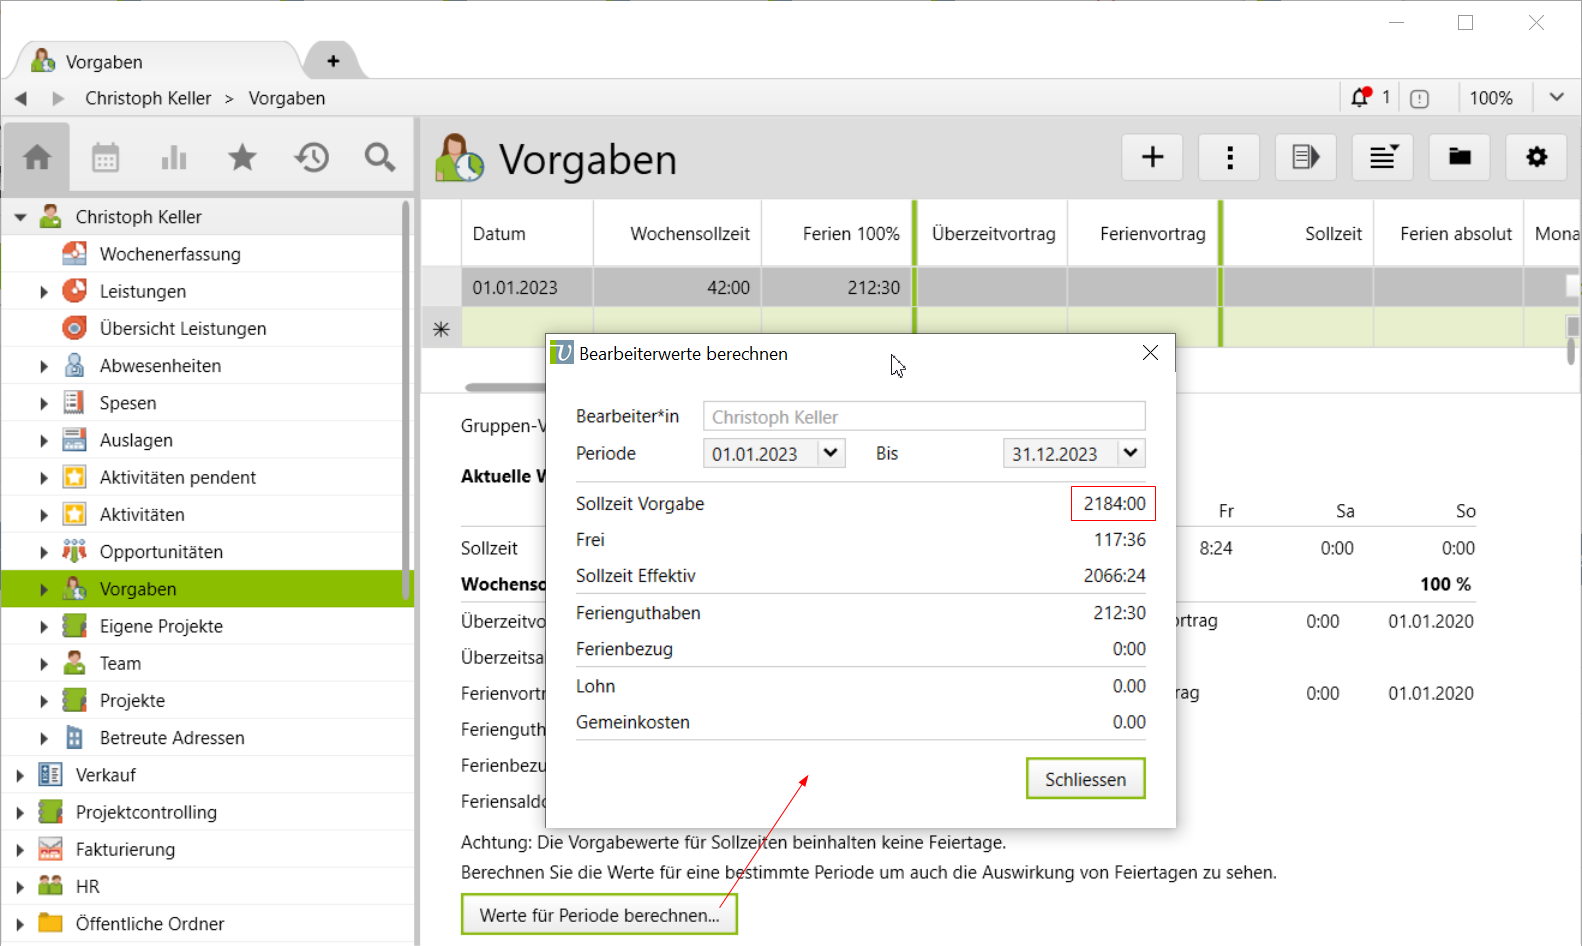This screenshot has height=946, width=1582.
Task: Expand the Projektcontrolling folder
Action: pyautogui.click(x=20, y=813)
